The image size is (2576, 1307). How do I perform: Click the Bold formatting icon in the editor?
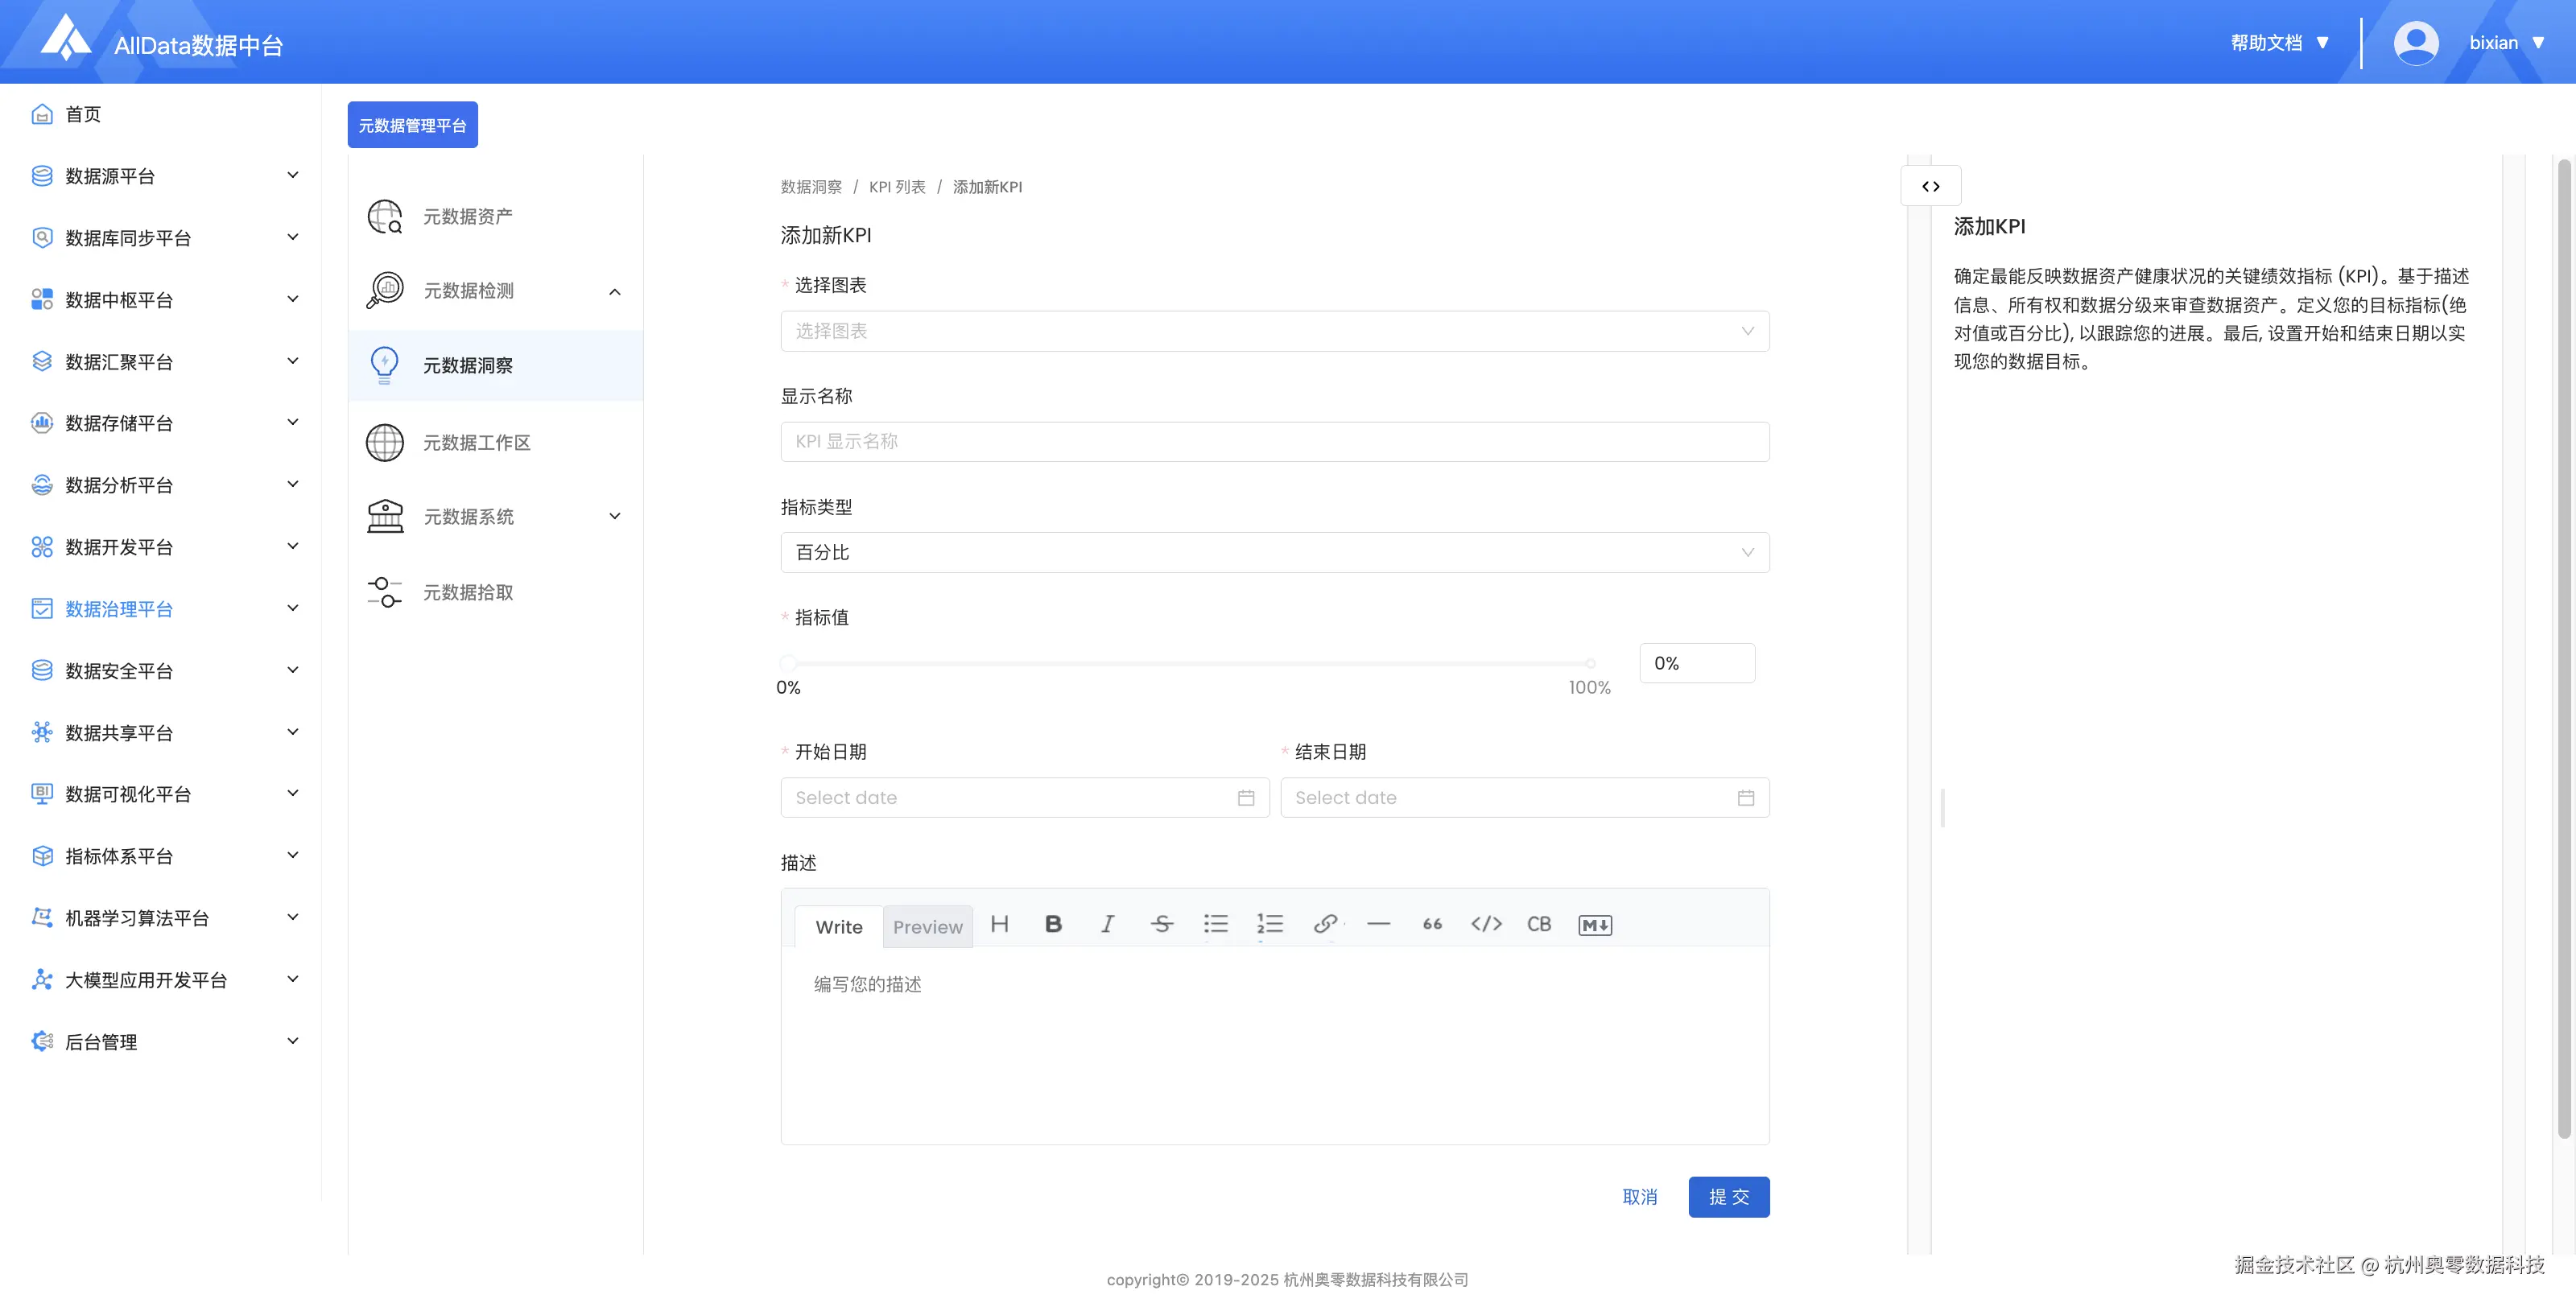(x=1053, y=924)
